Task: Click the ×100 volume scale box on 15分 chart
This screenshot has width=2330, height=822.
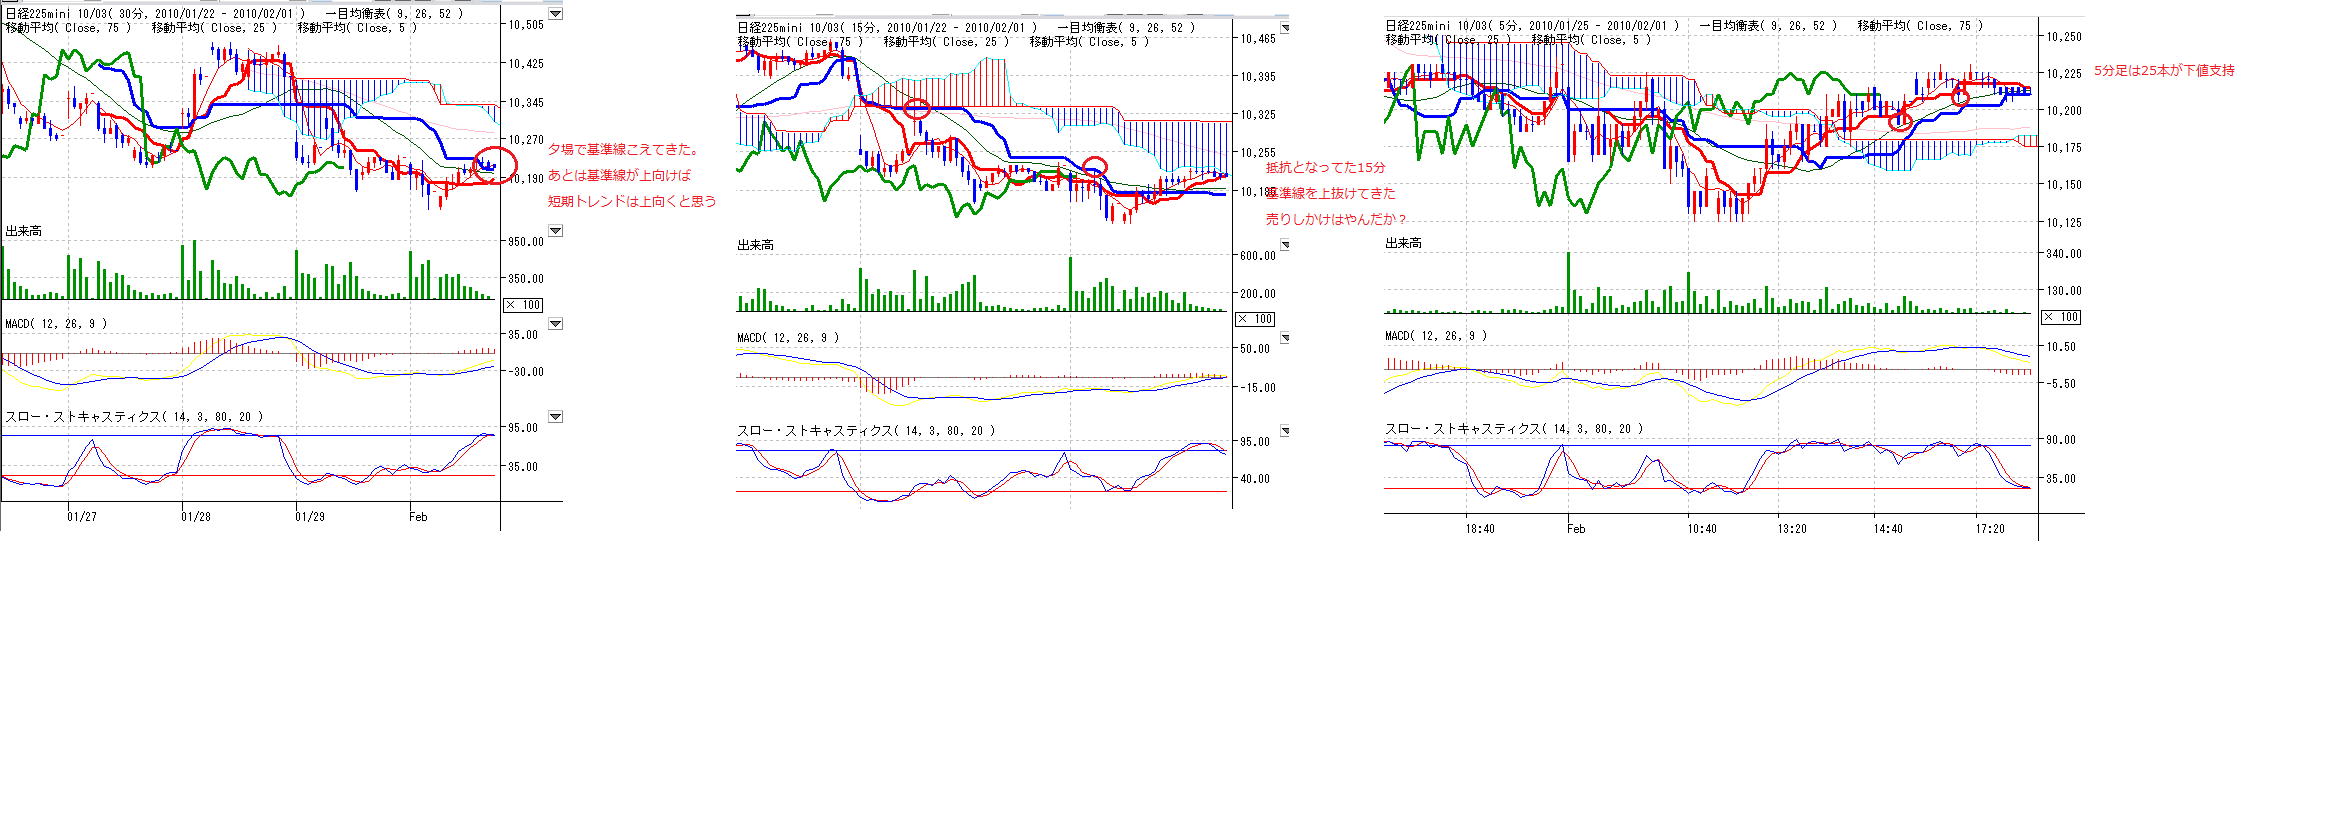Action: [1255, 319]
